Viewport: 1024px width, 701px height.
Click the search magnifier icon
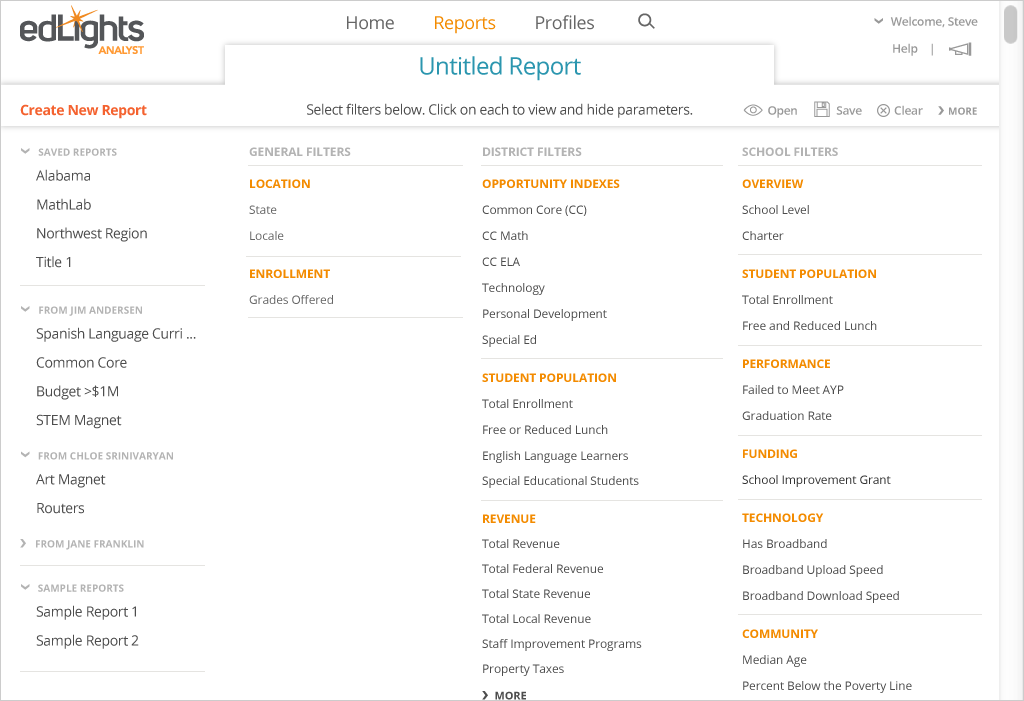(646, 22)
